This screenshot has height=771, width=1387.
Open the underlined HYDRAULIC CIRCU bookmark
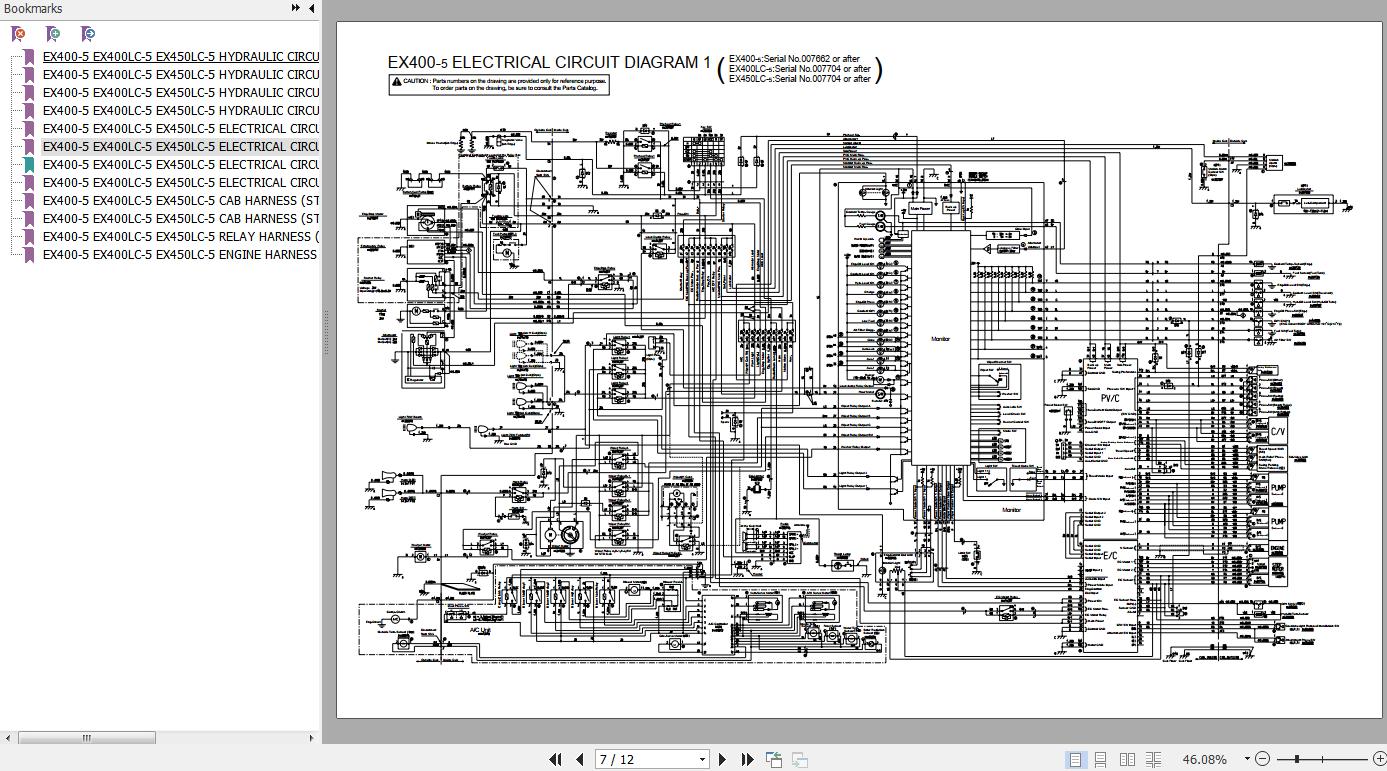tap(181, 57)
